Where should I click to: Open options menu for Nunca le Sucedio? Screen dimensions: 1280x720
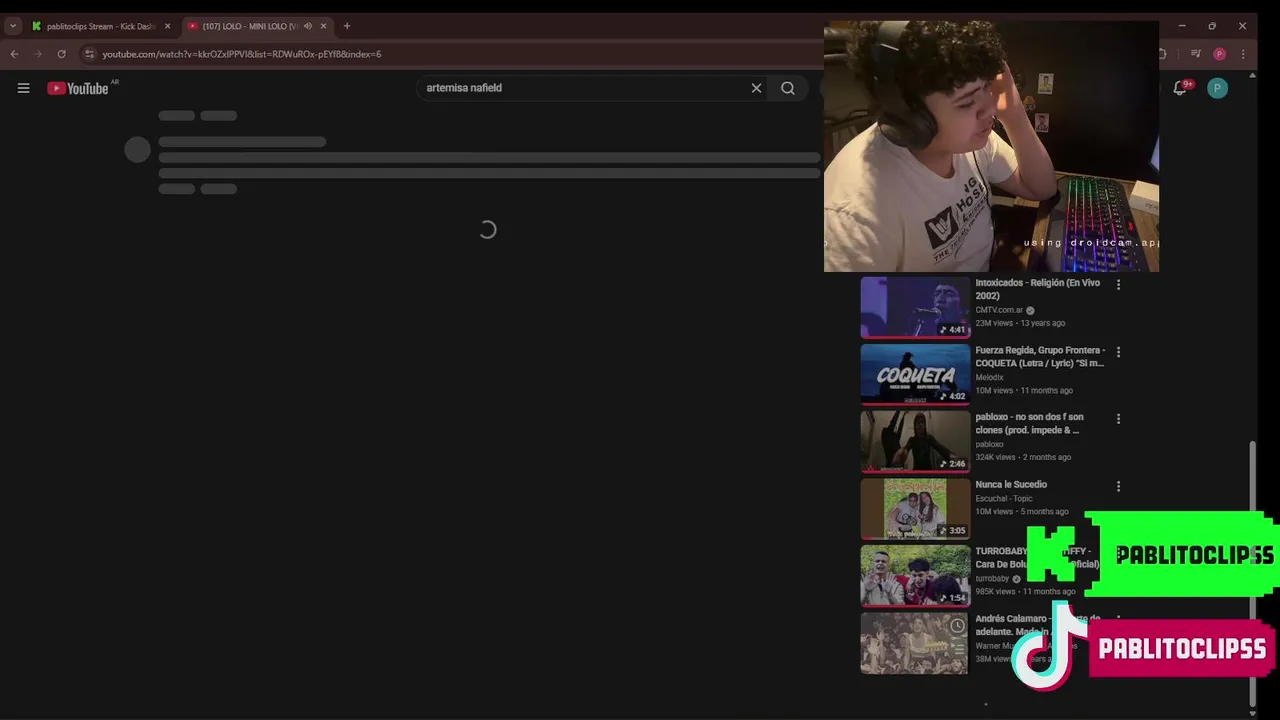pyautogui.click(x=1118, y=486)
